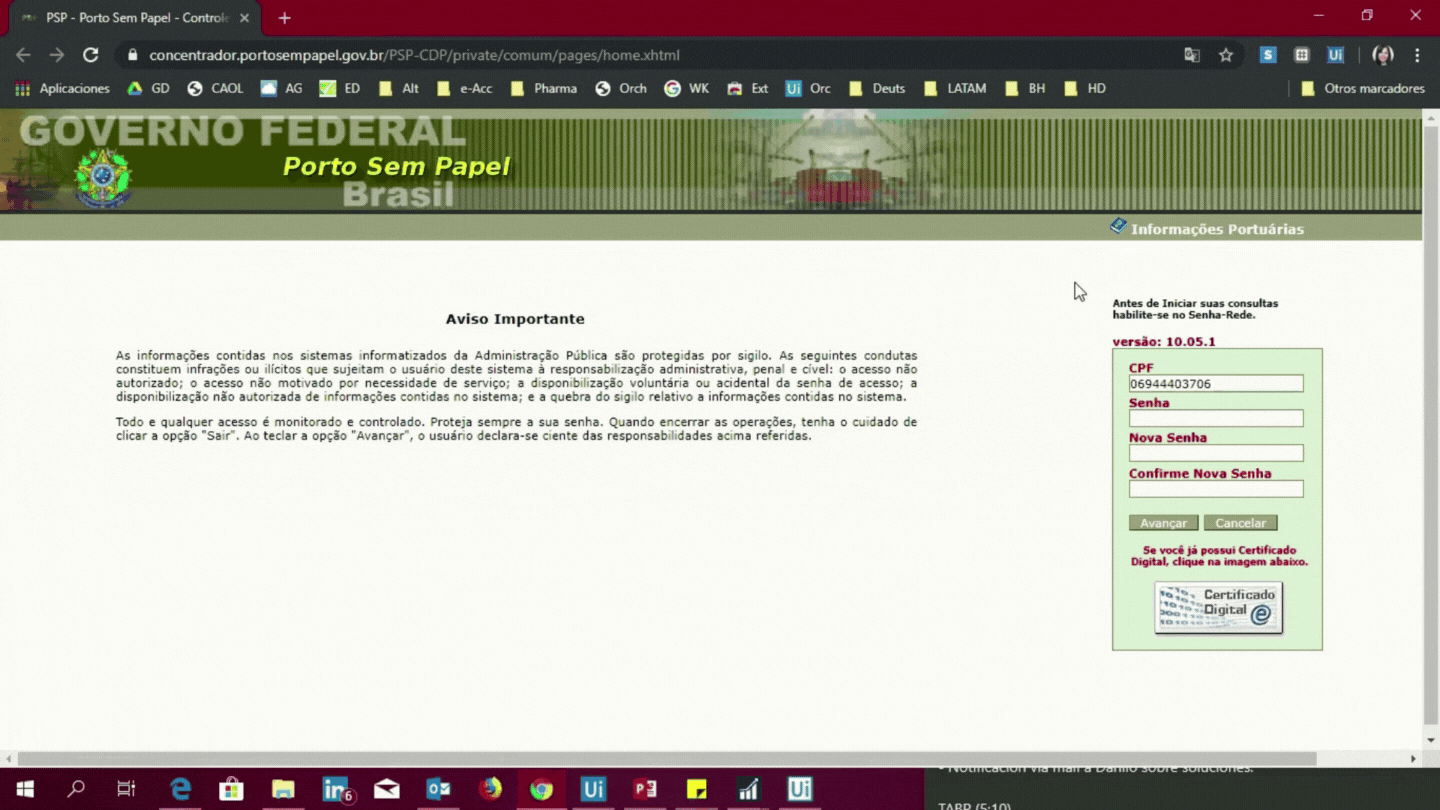Viewport: 1440px width, 810px height.
Task: Close the PSP - Porto Sem Papel tab
Action: [244, 18]
